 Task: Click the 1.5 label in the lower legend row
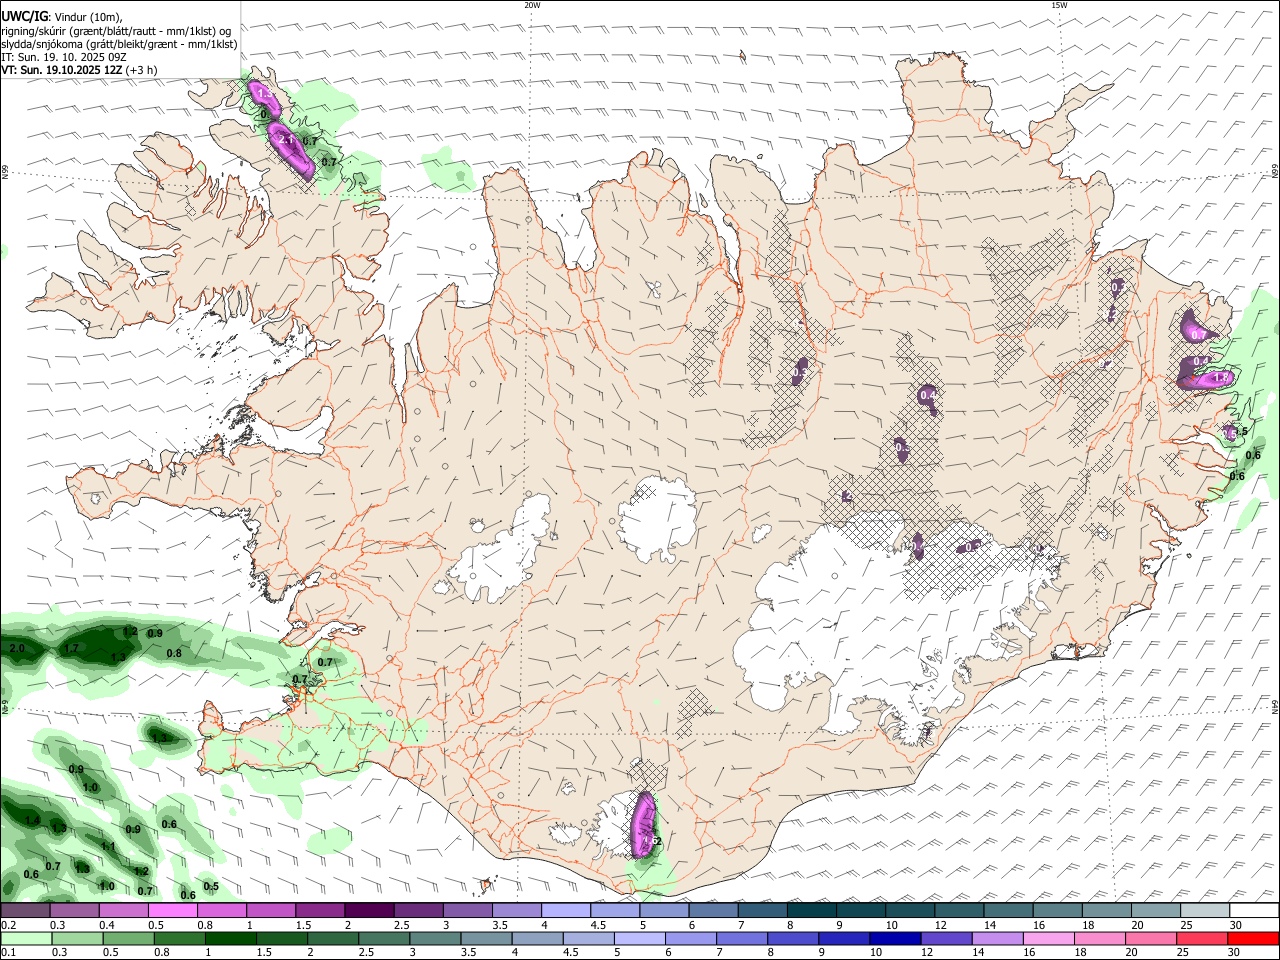(264, 952)
